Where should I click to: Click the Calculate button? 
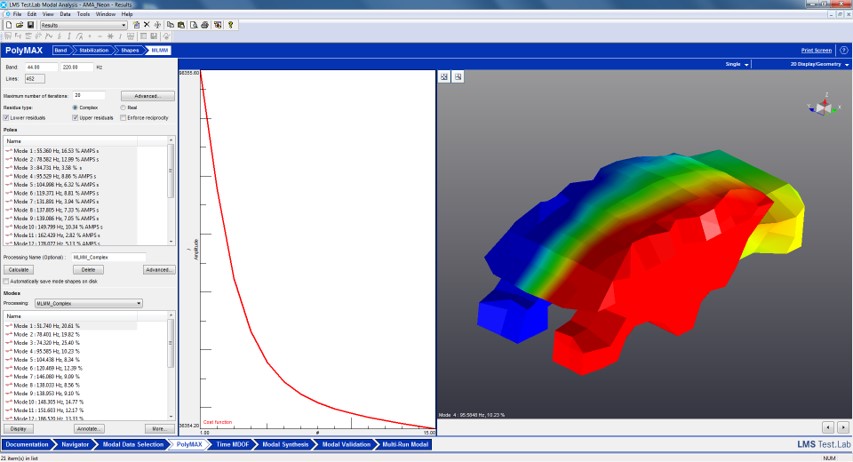coord(18,270)
